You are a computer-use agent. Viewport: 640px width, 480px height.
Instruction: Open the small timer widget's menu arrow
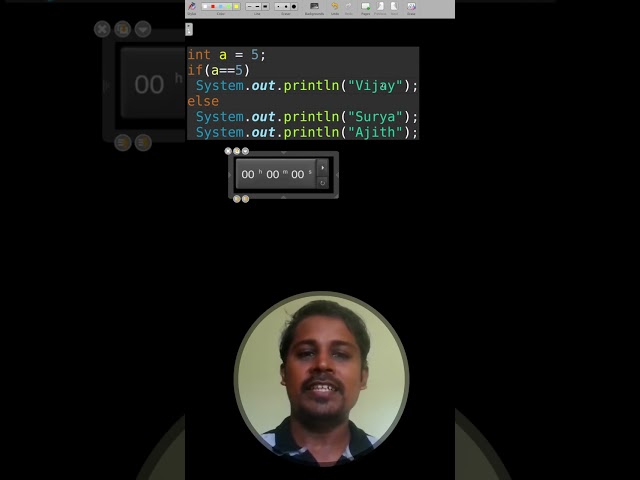[245, 151]
